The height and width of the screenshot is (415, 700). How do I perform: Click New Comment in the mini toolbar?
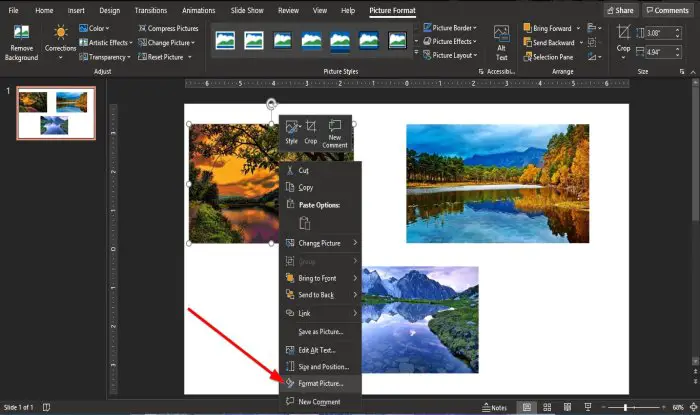[x=335, y=132]
